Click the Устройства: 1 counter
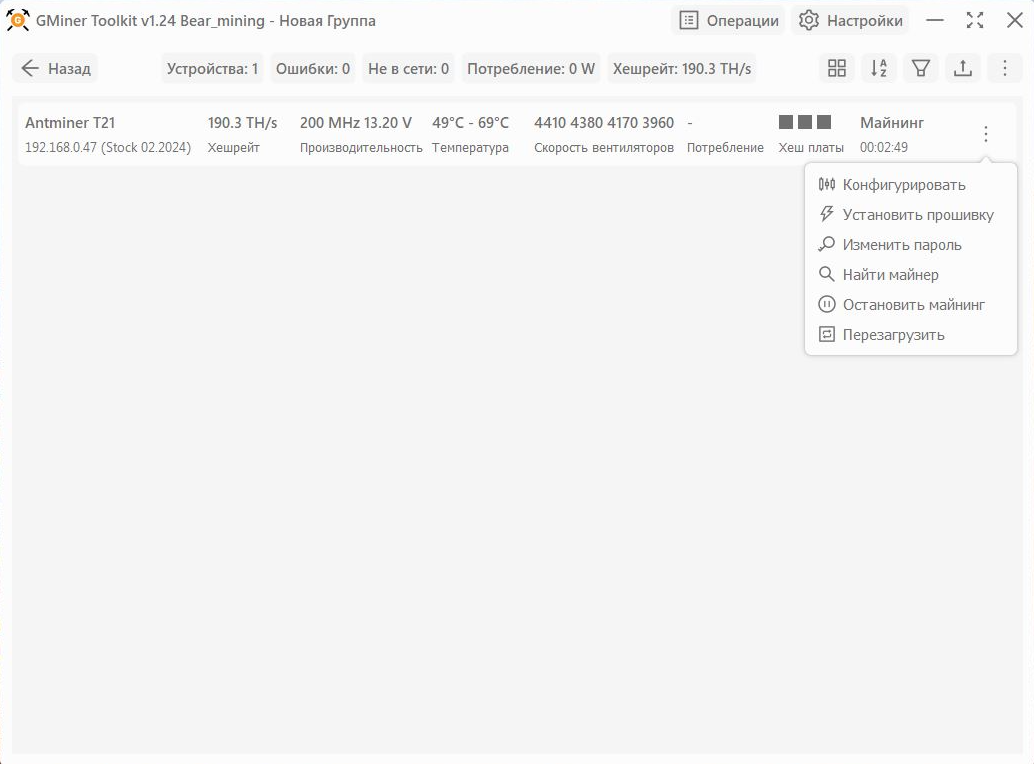Viewport: 1034px width, 764px height. tap(212, 69)
